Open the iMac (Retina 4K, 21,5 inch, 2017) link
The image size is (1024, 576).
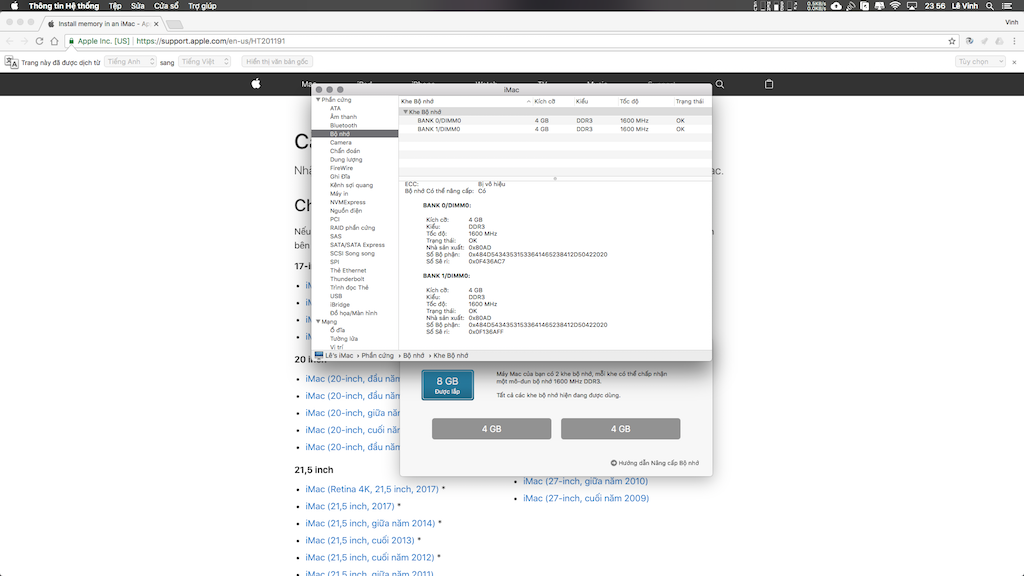pyautogui.click(x=372, y=489)
